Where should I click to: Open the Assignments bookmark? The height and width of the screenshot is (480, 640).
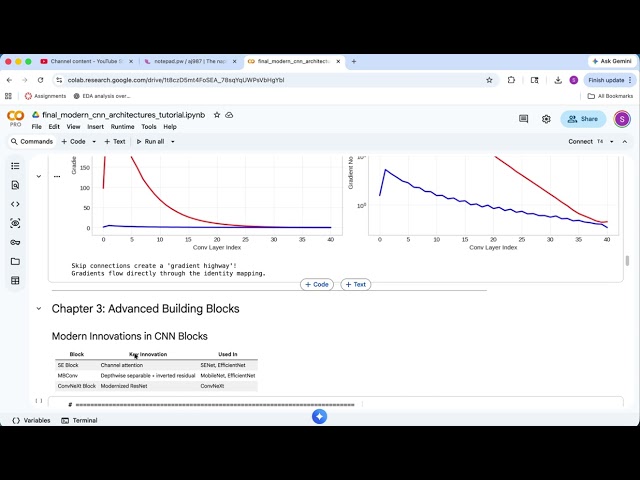pyautogui.click(x=45, y=96)
